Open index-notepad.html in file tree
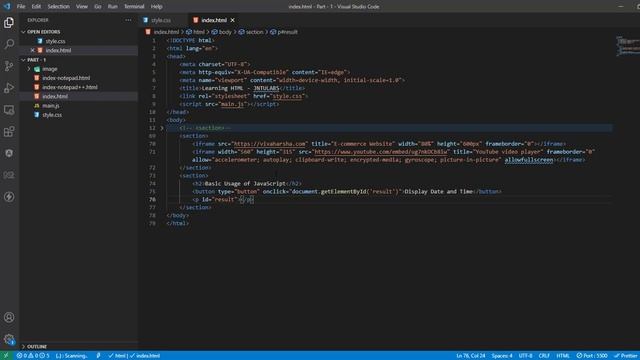 tap(66, 78)
